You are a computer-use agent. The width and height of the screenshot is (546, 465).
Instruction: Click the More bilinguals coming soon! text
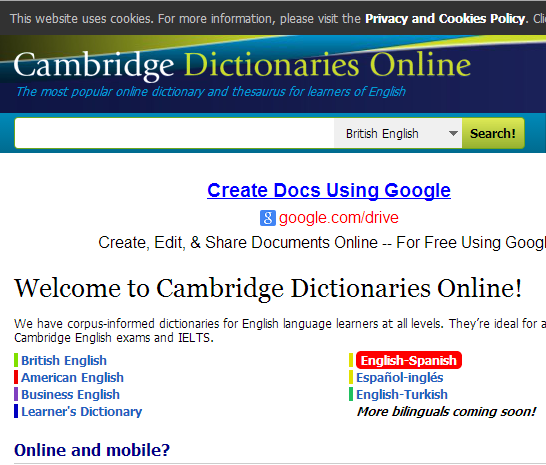click(446, 412)
